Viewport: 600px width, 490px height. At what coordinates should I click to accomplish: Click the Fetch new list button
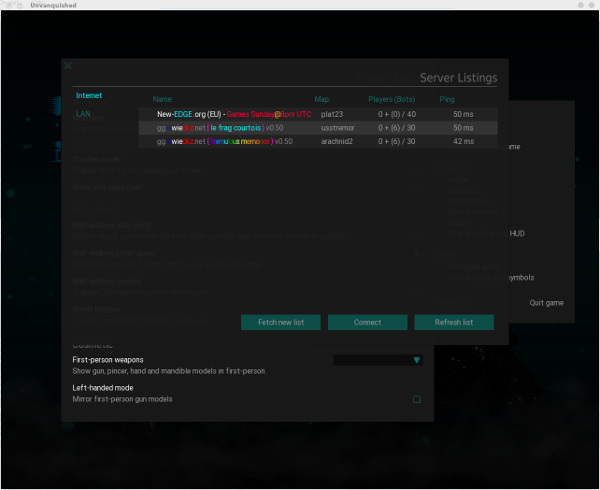(288, 322)
